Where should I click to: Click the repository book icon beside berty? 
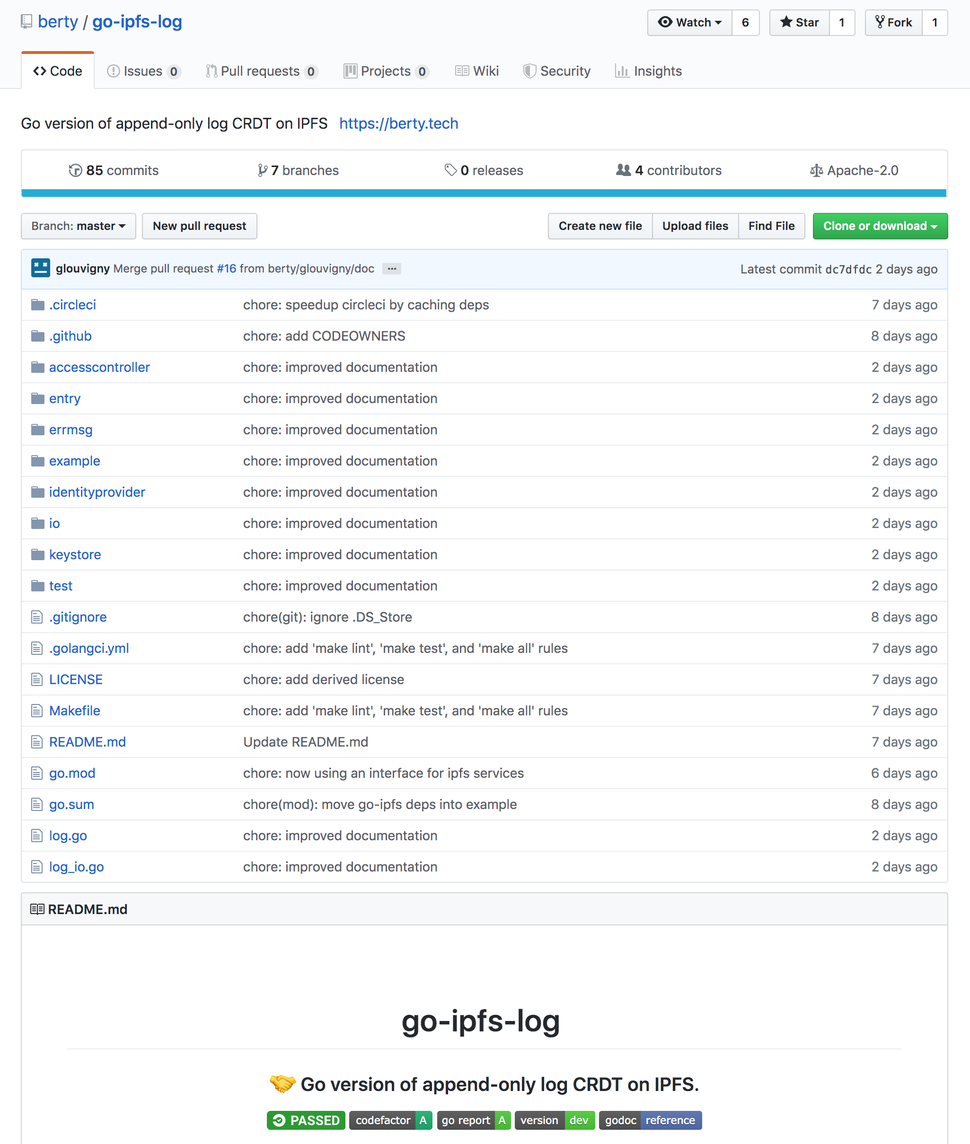tap(26, 22)
